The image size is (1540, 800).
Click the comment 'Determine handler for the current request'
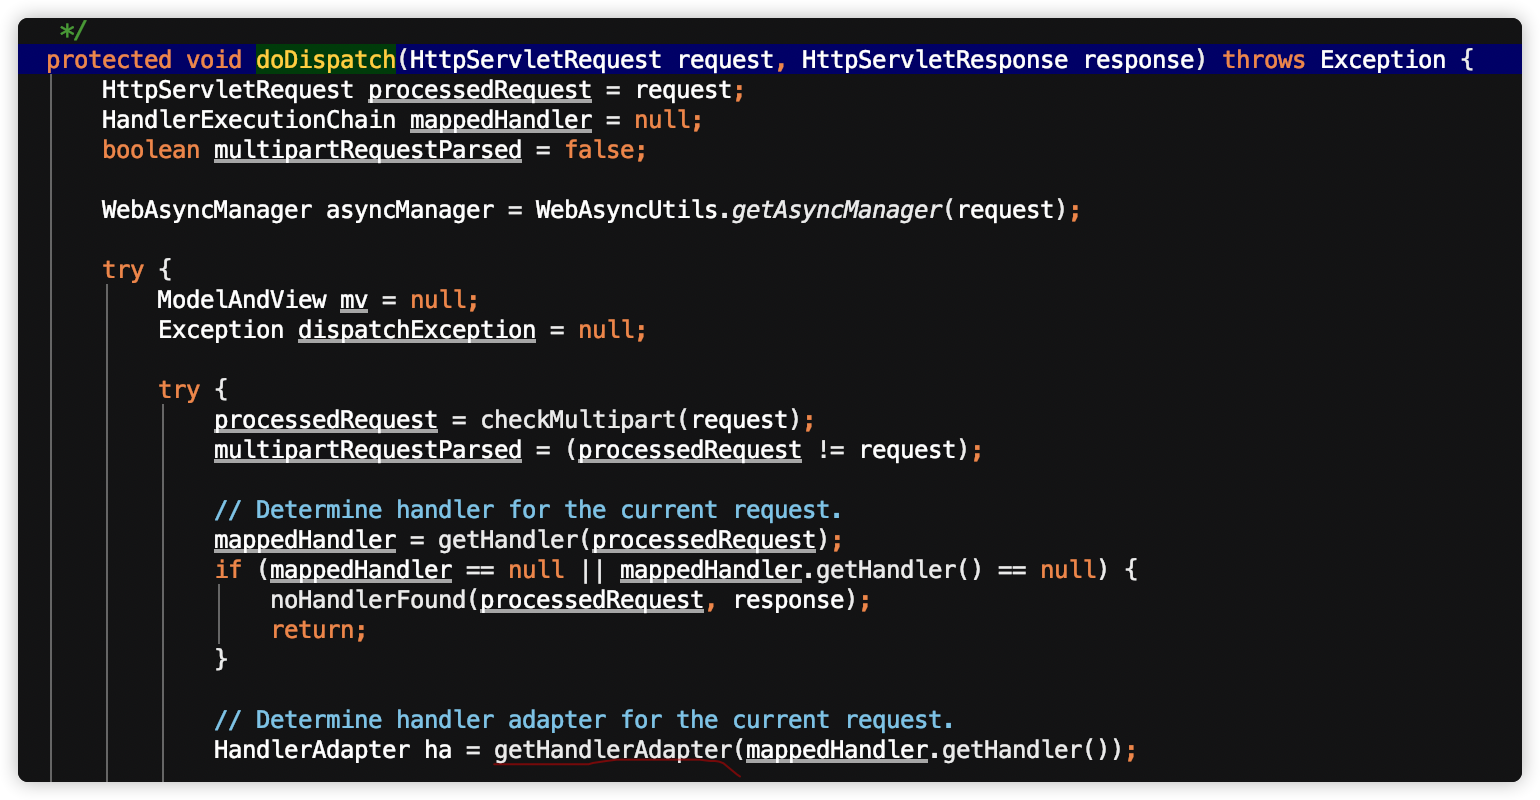tap(528, 510)
